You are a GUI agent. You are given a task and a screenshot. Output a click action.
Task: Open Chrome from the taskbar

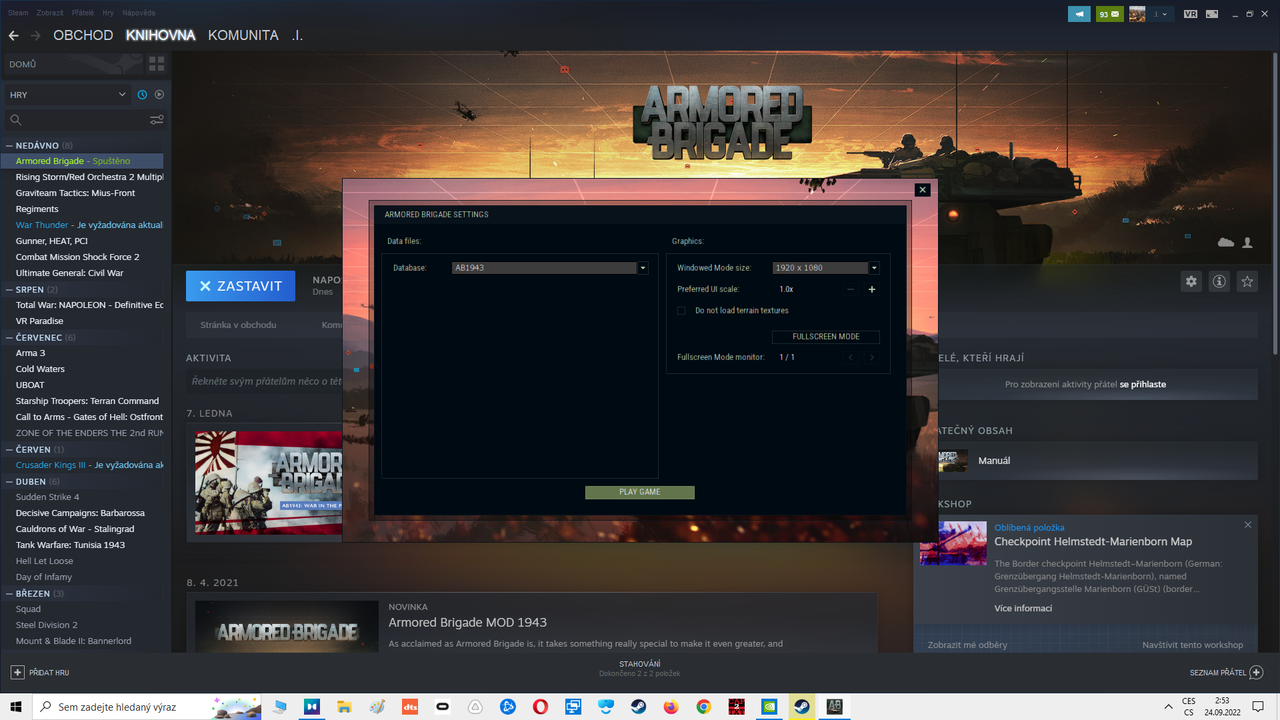703,706
